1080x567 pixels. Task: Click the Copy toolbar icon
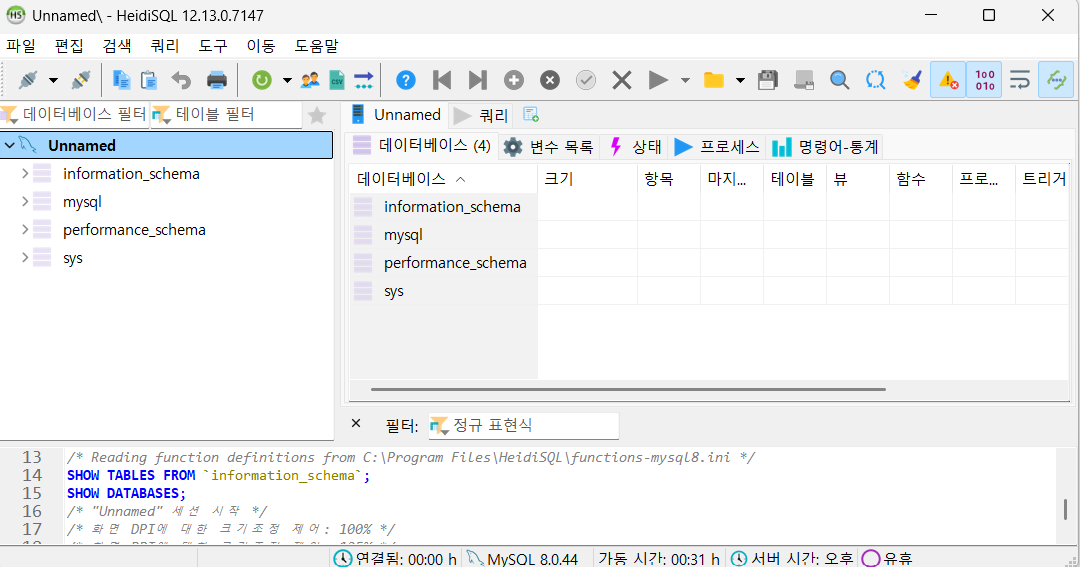coord(121,80)
